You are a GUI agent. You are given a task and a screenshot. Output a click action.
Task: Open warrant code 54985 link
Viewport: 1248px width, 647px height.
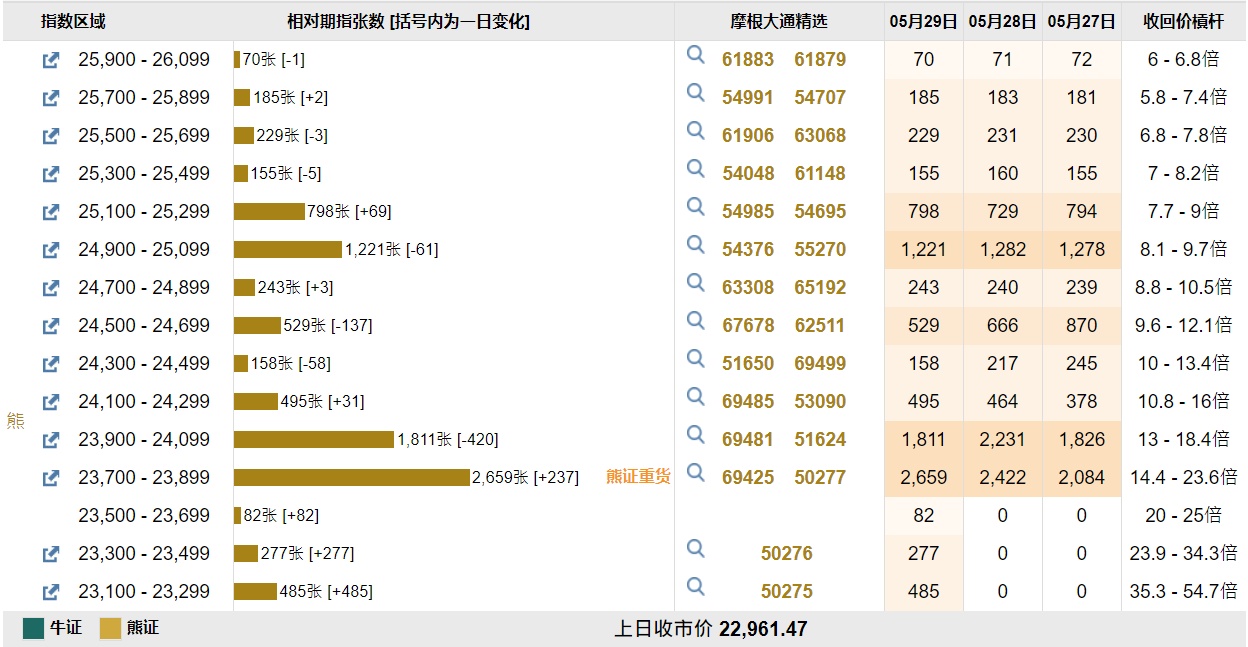[748, 212]
